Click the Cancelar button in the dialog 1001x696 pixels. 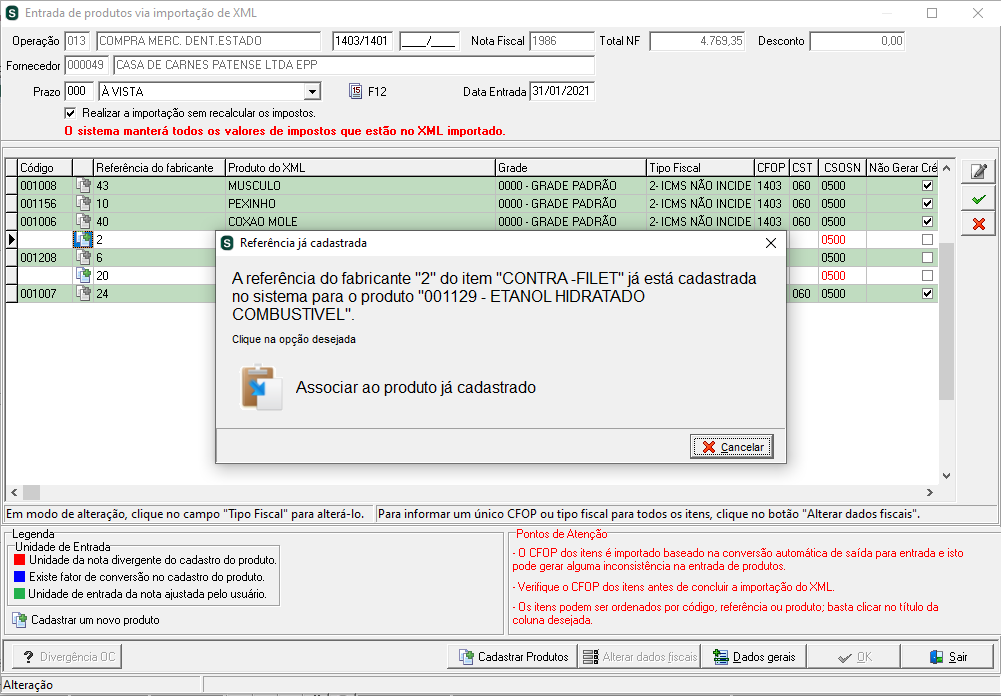pyautogui.click(x=732, y=447)
